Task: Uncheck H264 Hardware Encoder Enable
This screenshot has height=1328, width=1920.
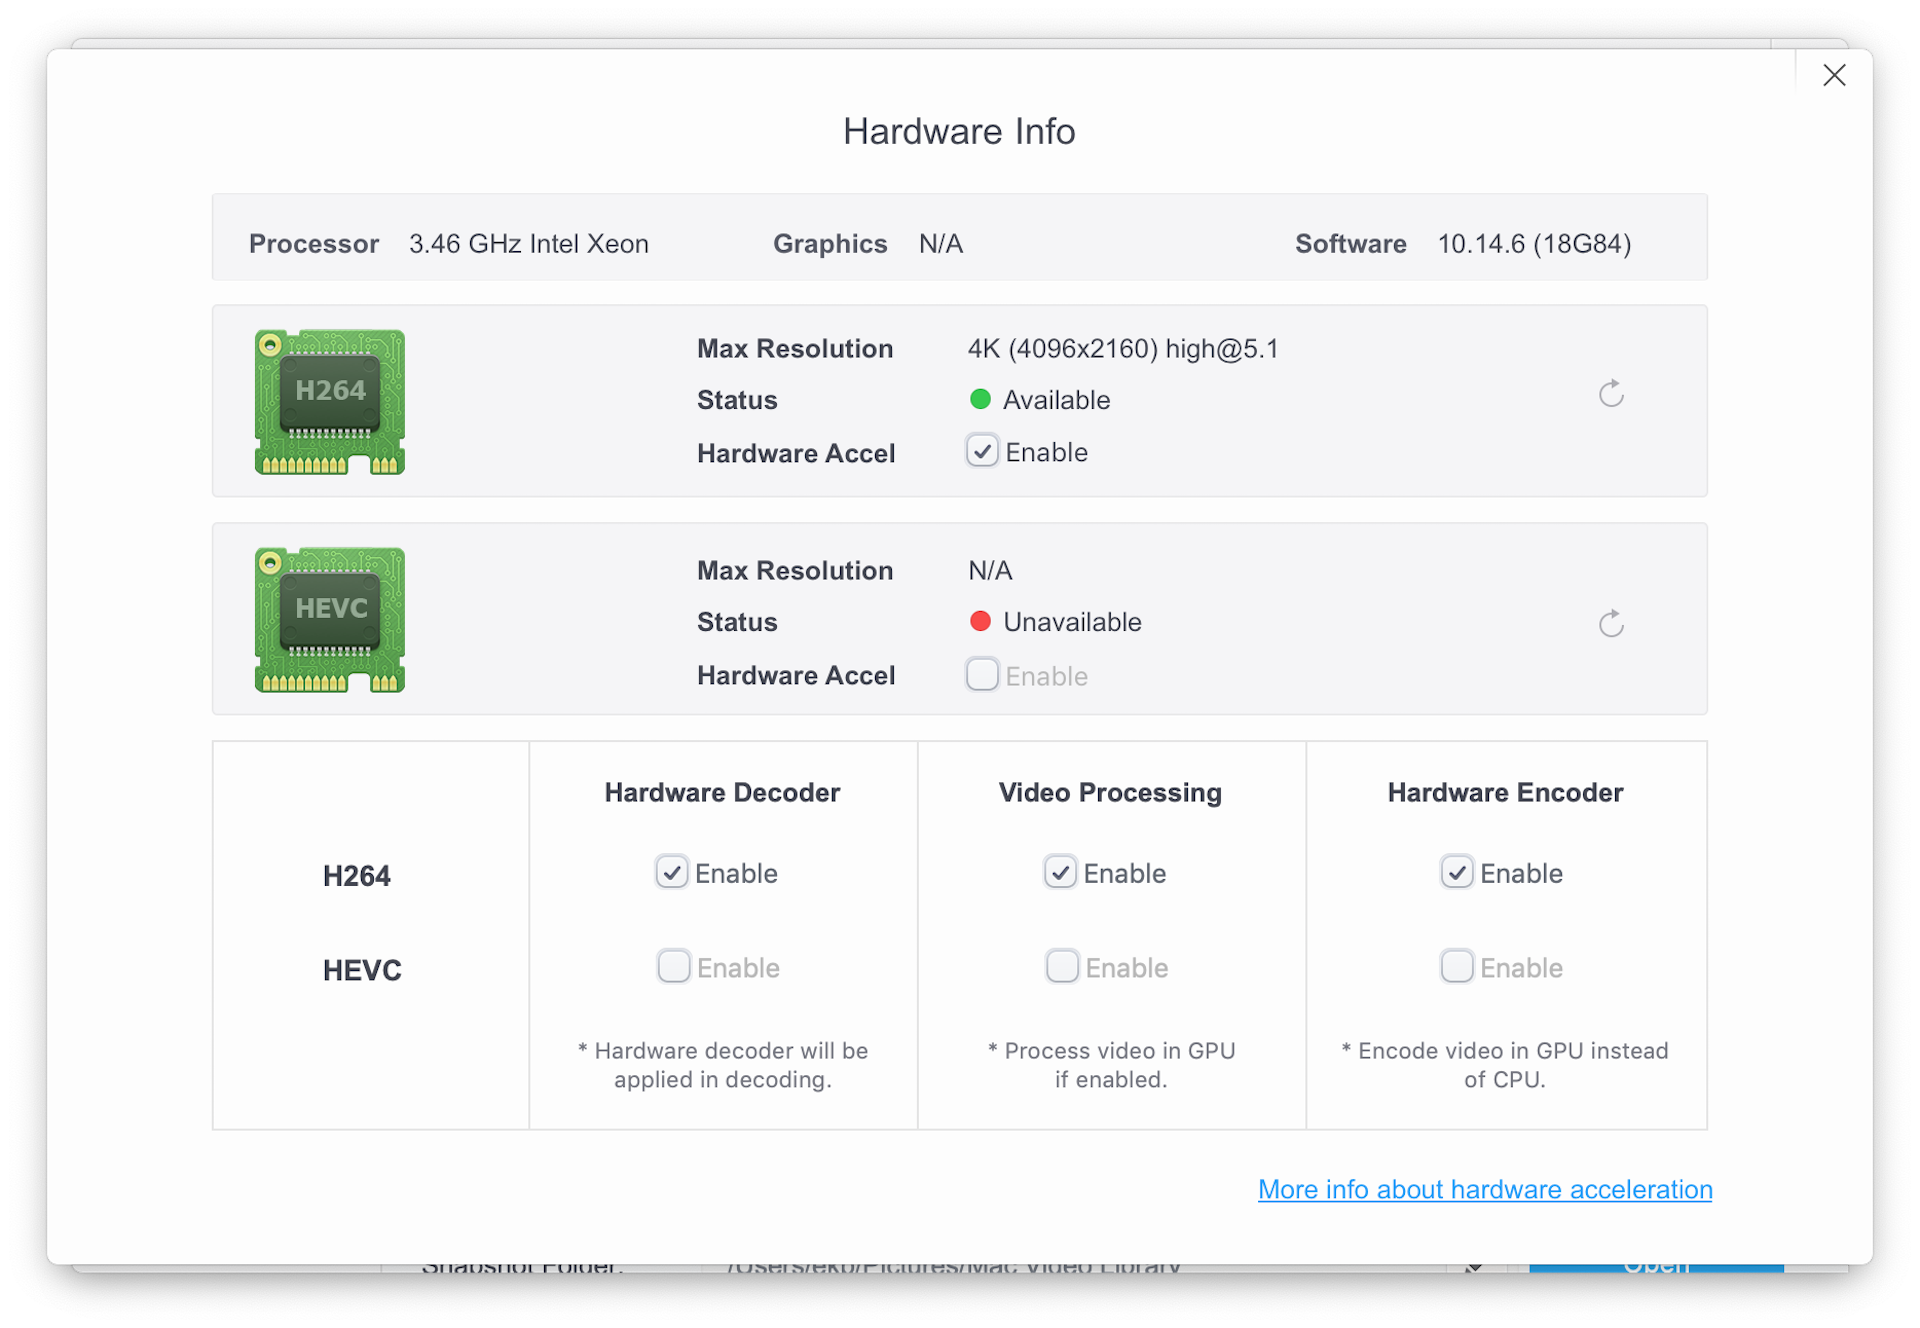Action: point(1456,873)
